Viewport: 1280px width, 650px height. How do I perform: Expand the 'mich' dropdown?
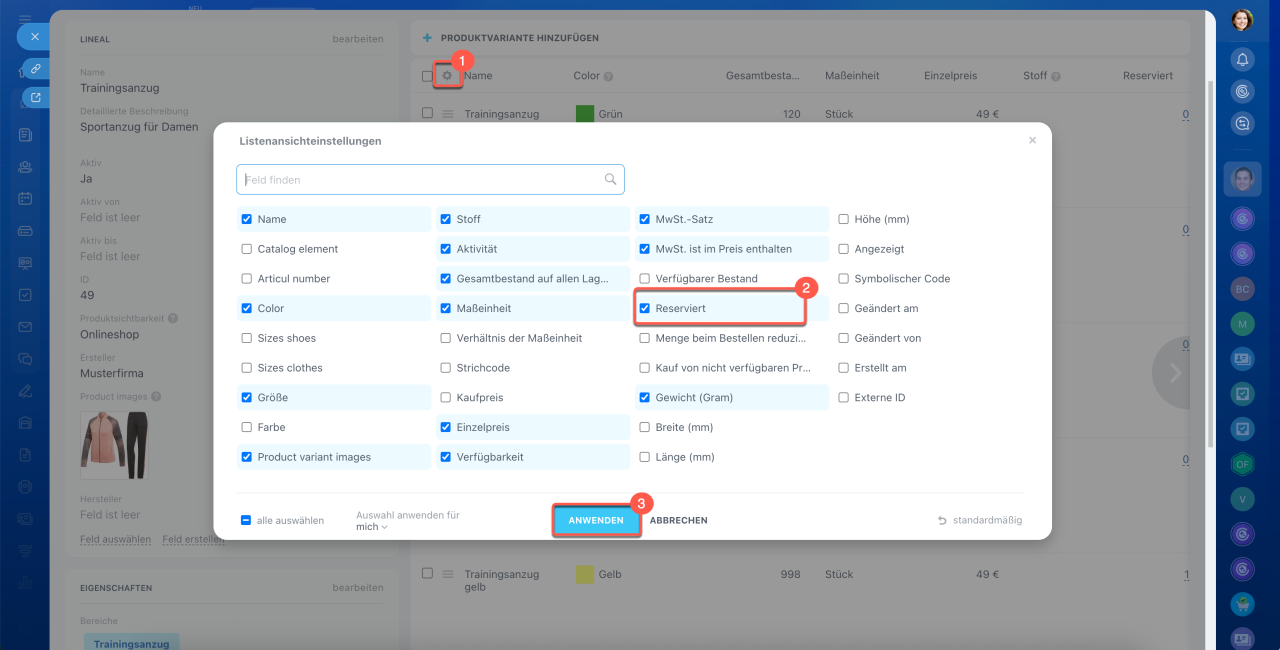point(372,527)
